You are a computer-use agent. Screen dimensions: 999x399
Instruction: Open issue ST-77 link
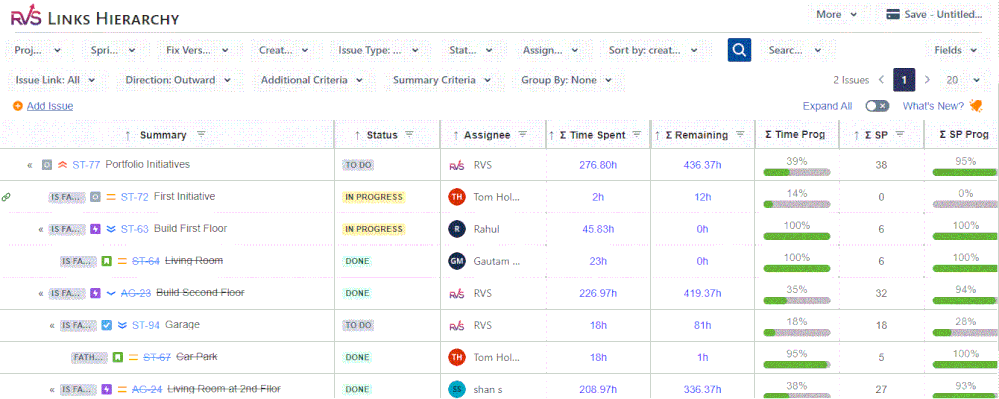[x=86, y=164]
